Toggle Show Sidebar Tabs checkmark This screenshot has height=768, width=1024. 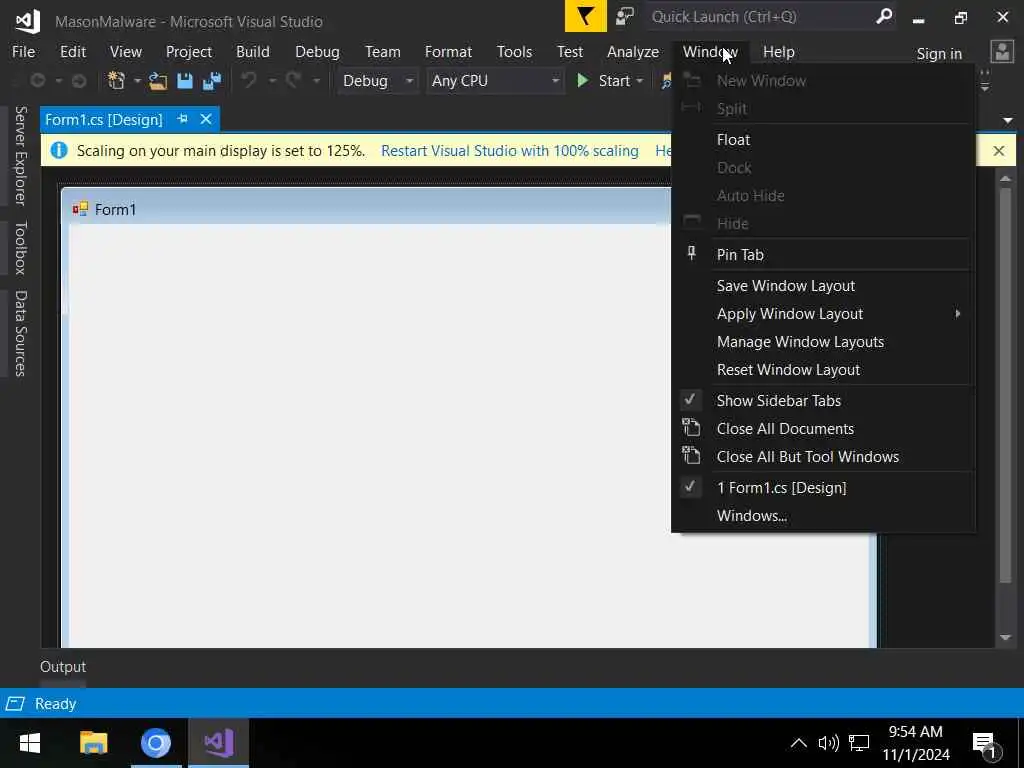click(x=691, y=399)
